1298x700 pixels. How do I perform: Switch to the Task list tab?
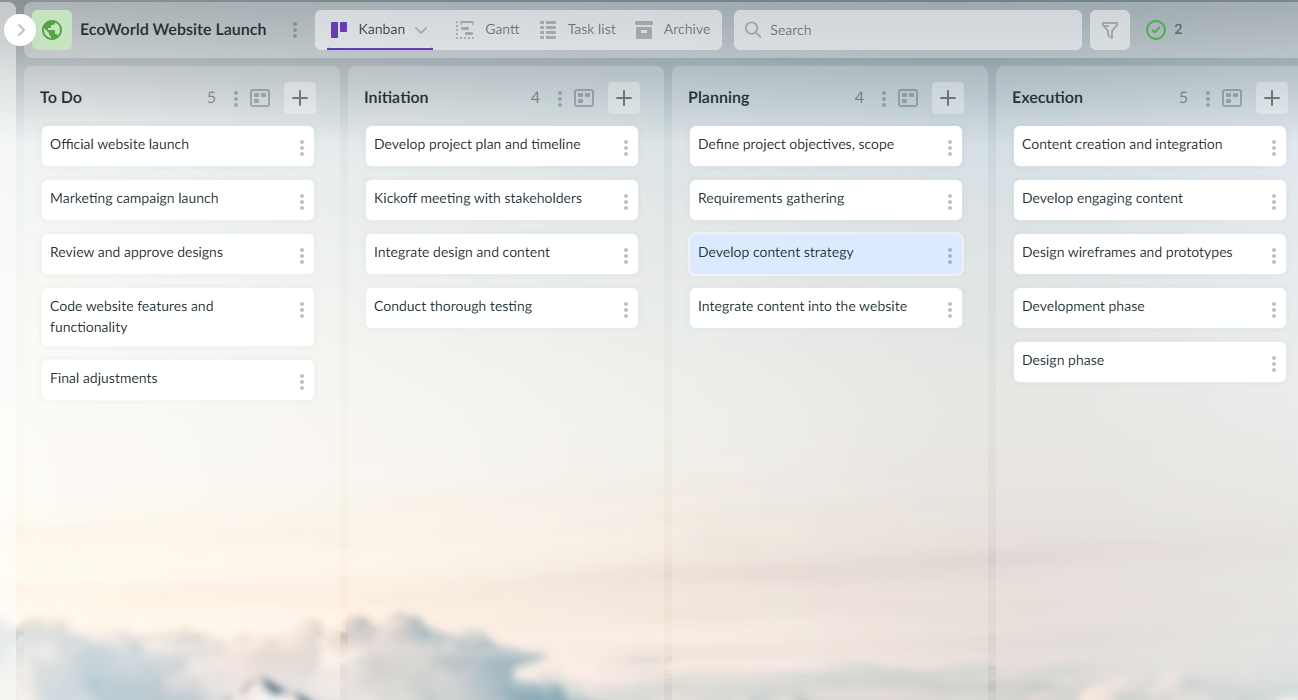pos(578,29)
